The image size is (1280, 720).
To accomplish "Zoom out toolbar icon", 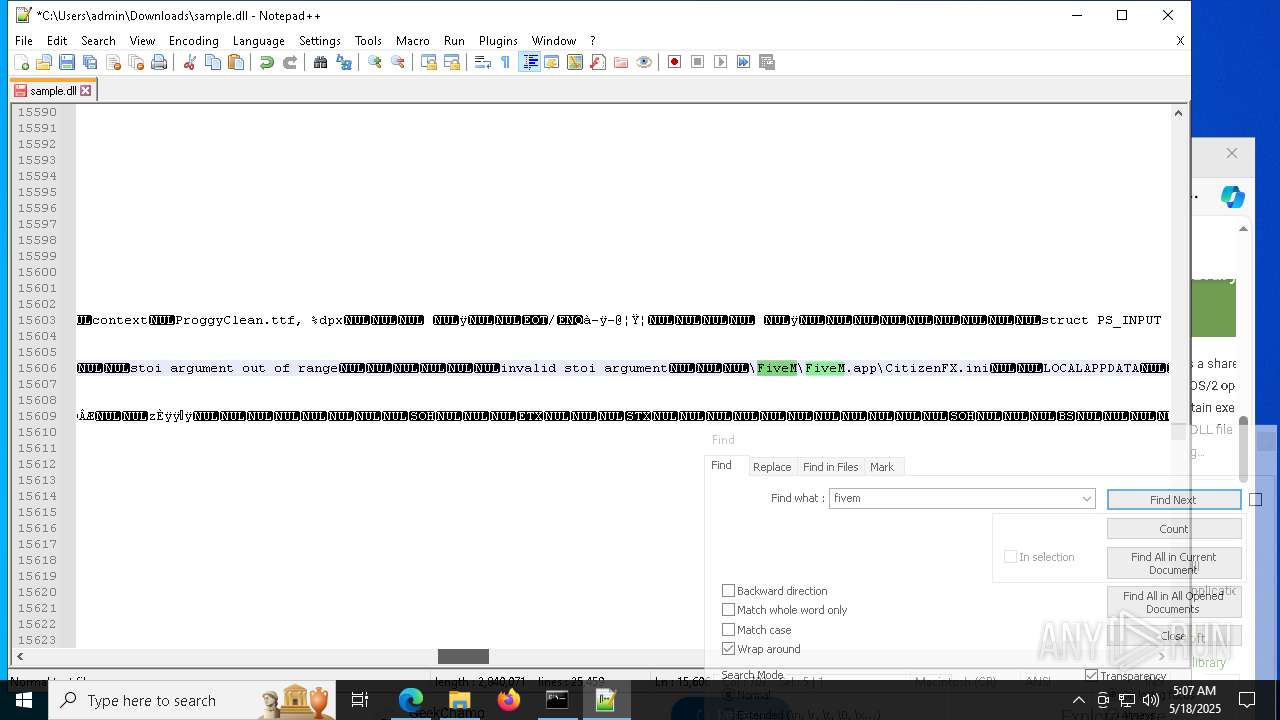I will (398, 62).
